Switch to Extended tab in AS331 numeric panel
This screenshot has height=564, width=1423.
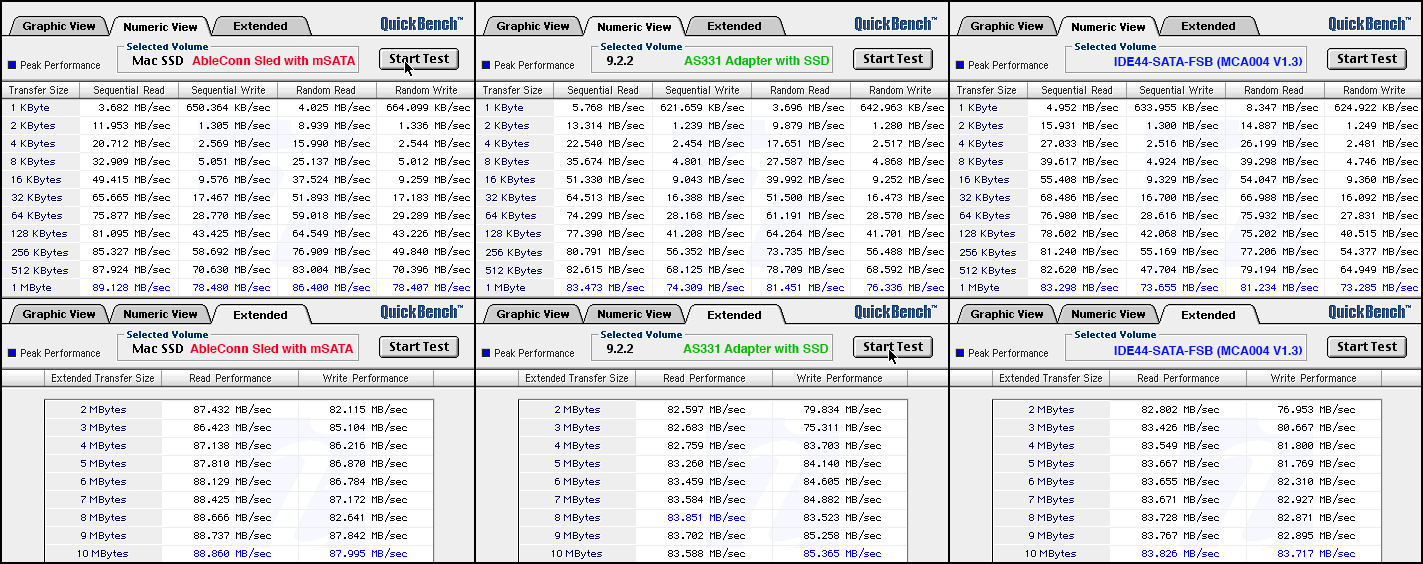[x=734, y=26]
